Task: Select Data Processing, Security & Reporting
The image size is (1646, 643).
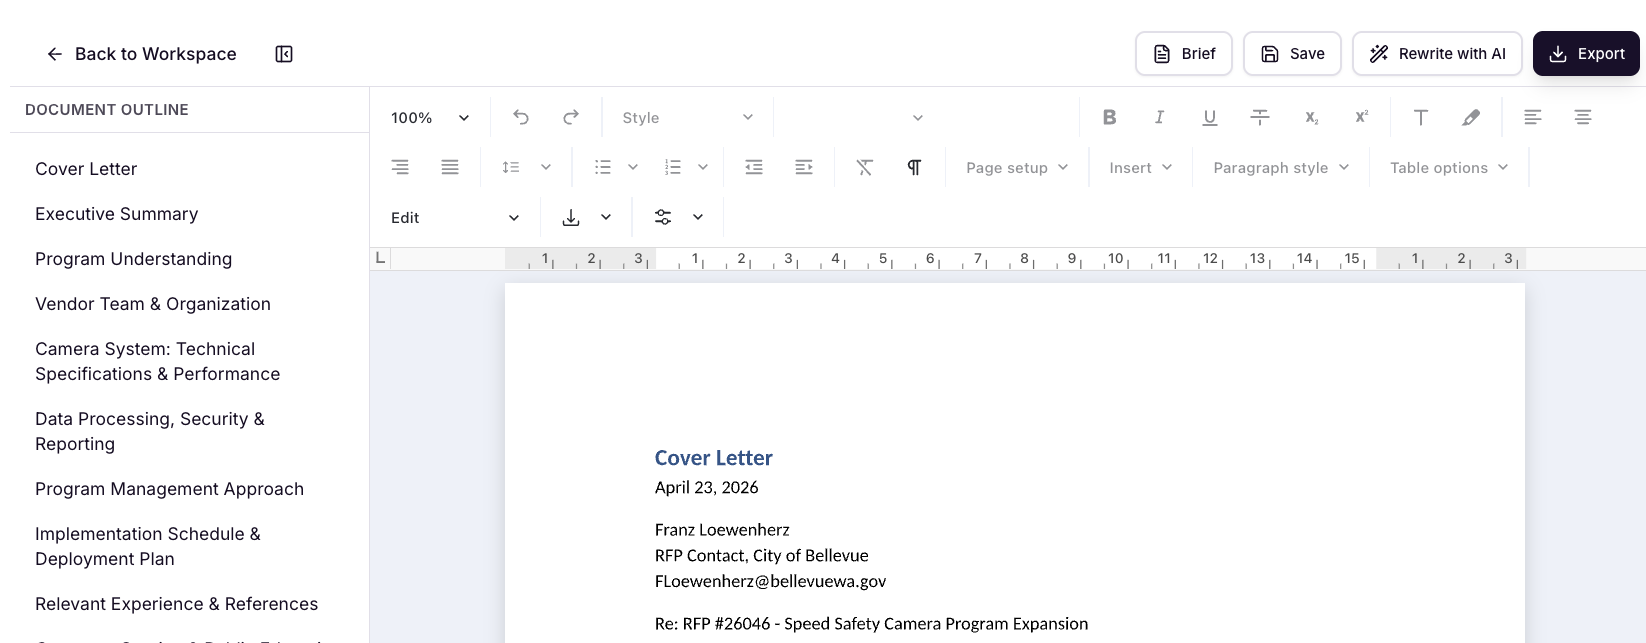Action: click(150, 431)
